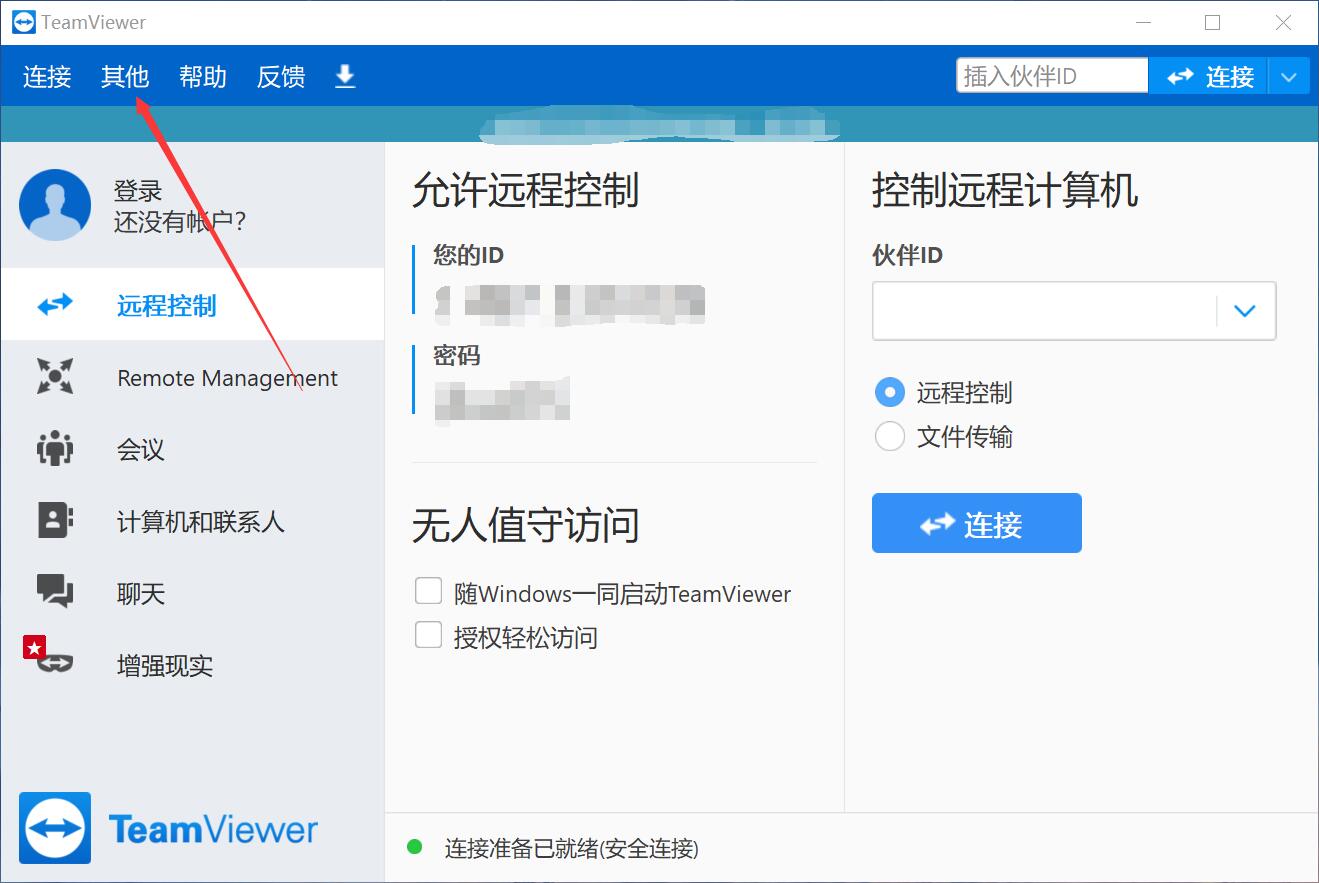The image size is (1319, 883).
Task: Maximize the TeamViewer window
Action: point(1213,22)
